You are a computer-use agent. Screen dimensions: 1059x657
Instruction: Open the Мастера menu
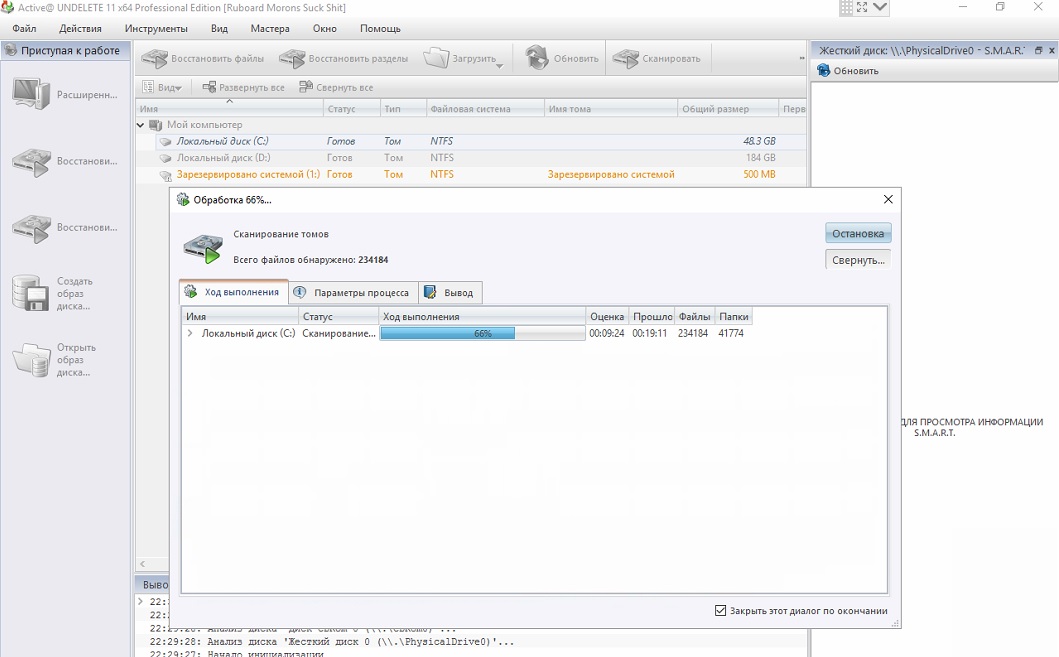[x=270, y=28]
